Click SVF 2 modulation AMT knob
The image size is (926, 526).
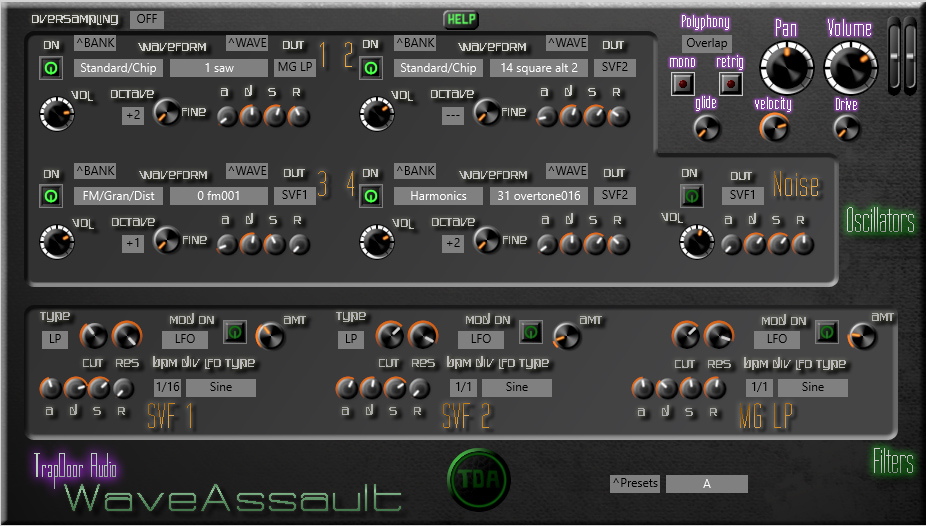pos(566,336)
